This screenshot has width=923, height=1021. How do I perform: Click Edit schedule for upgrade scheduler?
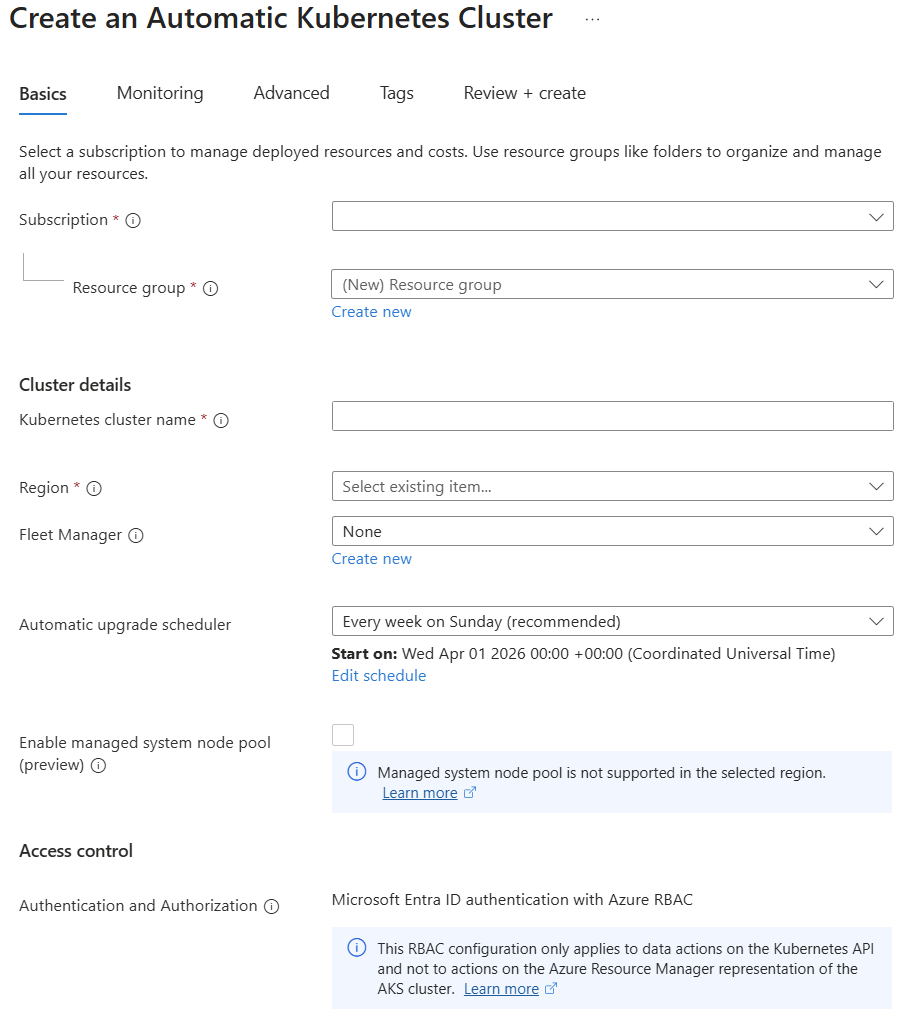point(378,675)
